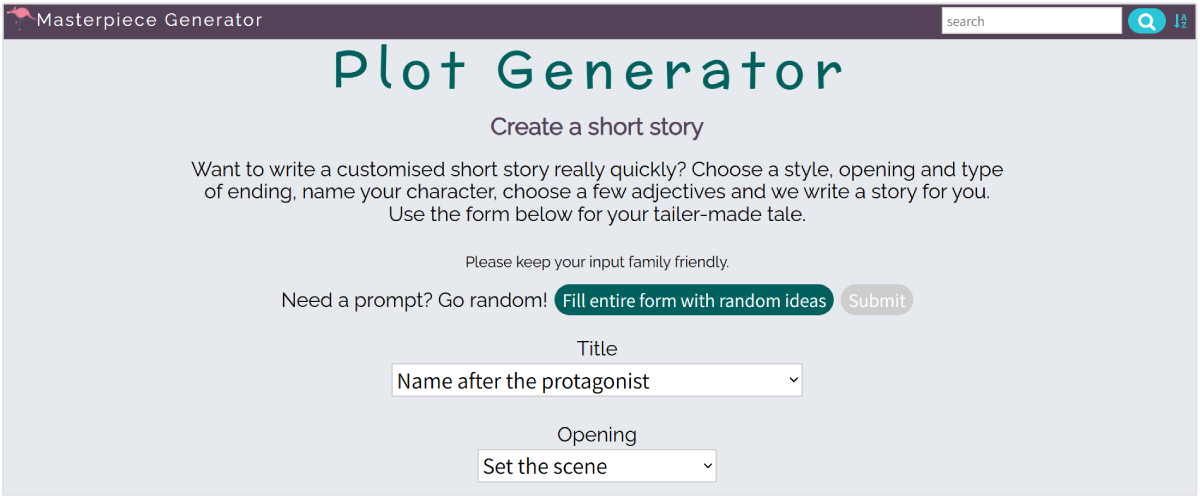The height and width of the screenshot is (499, 1200).
Task: Click the intro paragraph about customised short stories
Action: tap(597, 191)
